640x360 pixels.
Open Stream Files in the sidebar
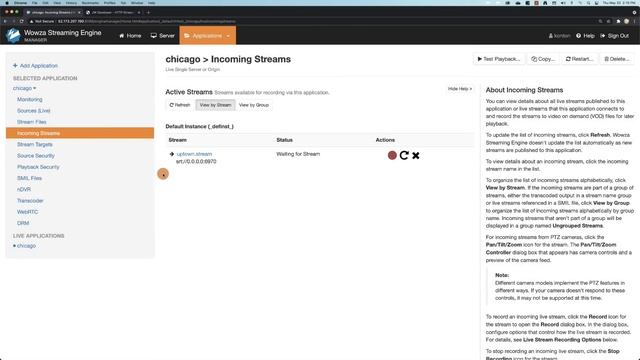pos(31,122)
